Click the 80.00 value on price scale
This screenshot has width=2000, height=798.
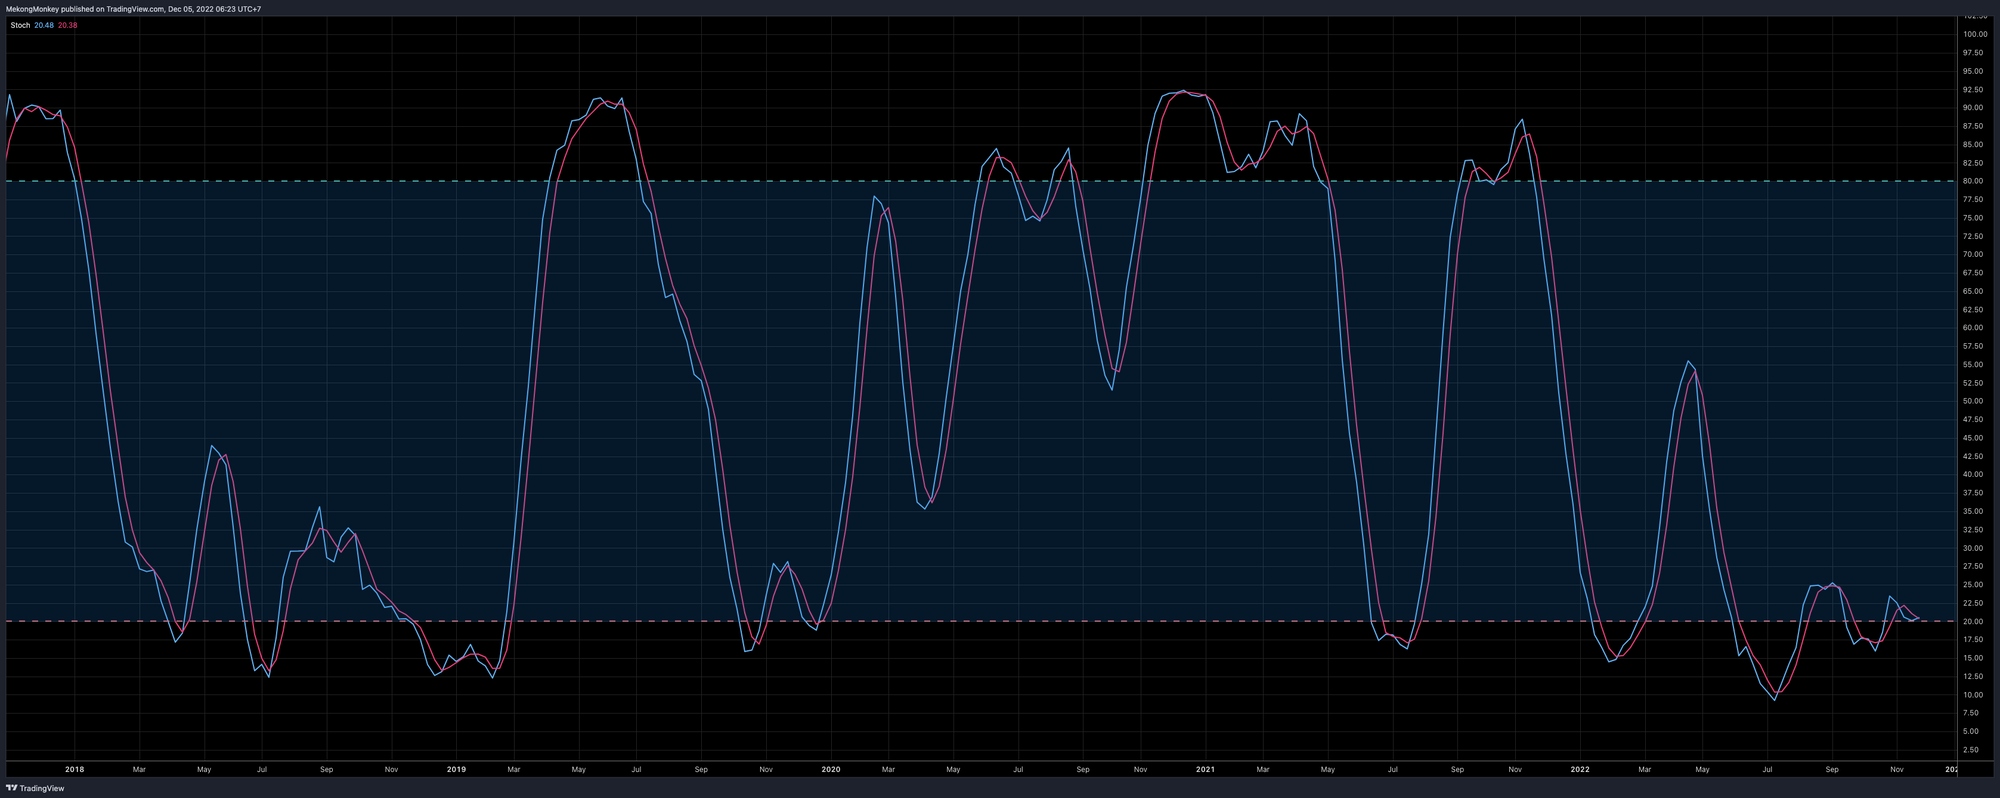click(x=1973, y=181)
